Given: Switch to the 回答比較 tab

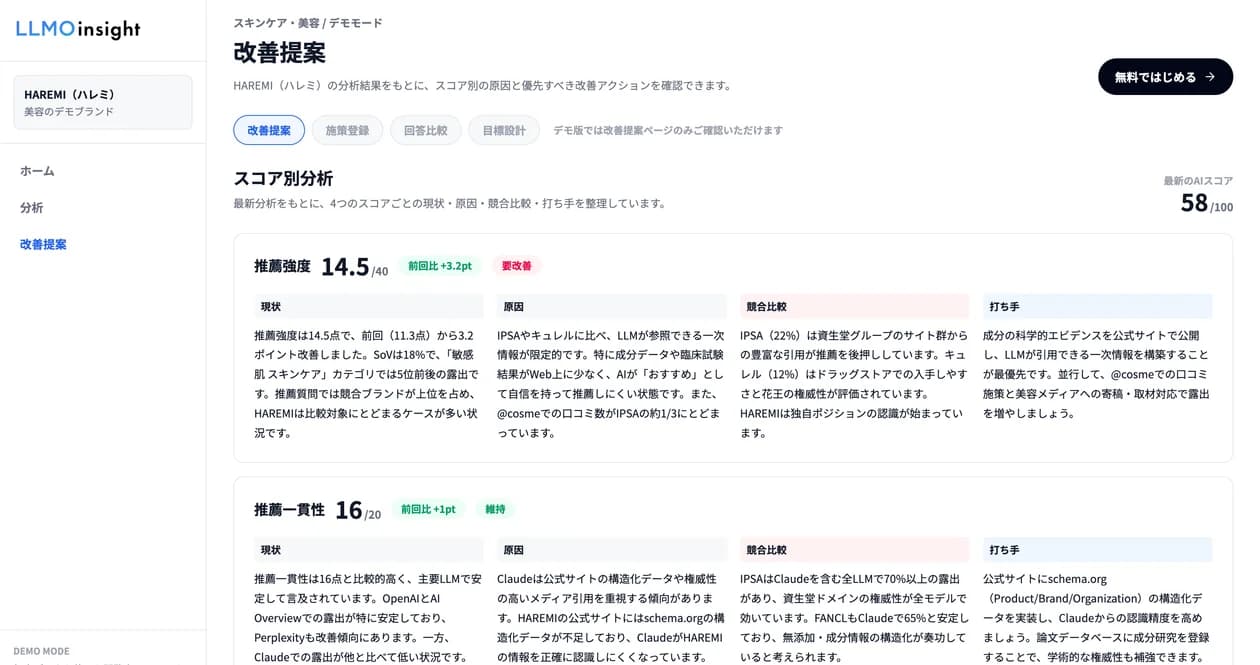Looking at the screenshot, I should (x=425, y=130).
